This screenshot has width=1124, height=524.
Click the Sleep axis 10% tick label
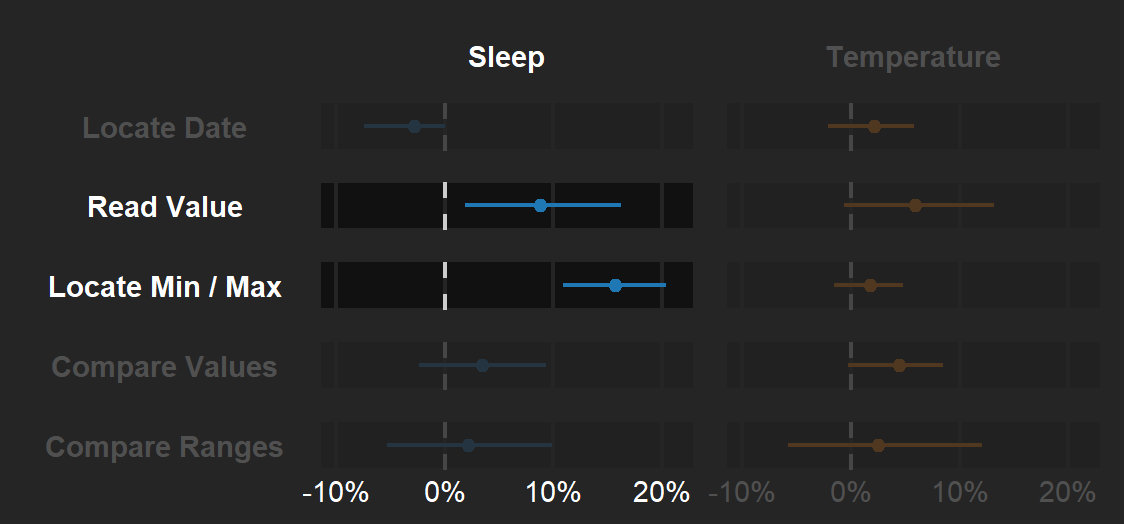coord(553,493)
